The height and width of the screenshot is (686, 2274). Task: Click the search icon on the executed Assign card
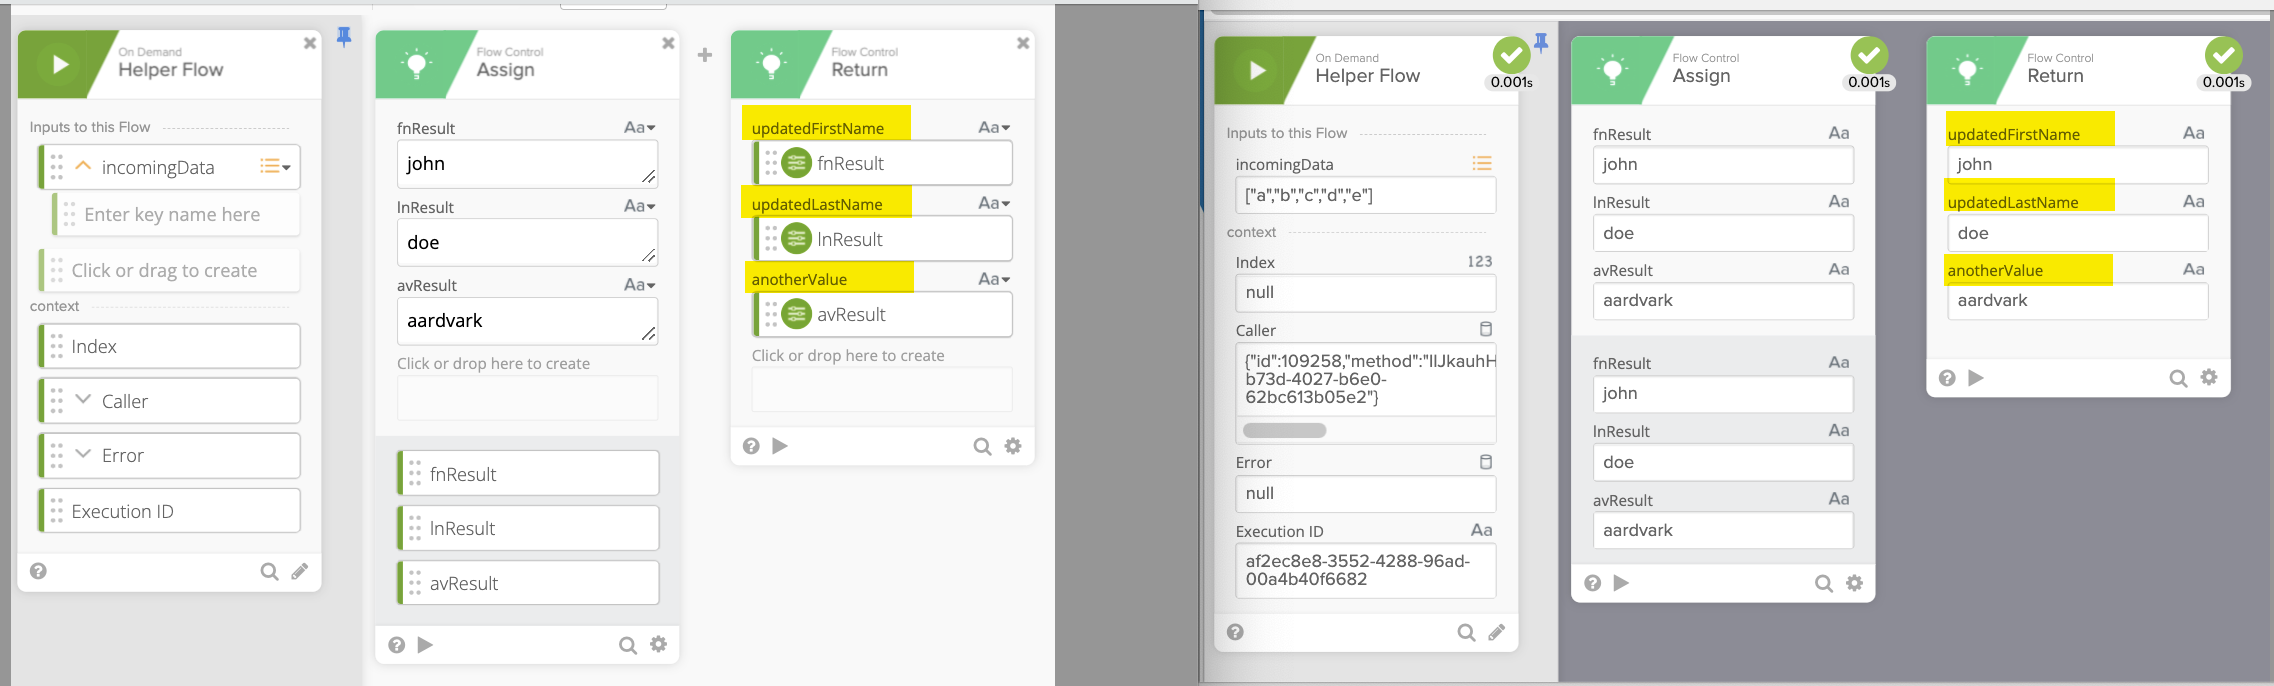coord(1824,583)
